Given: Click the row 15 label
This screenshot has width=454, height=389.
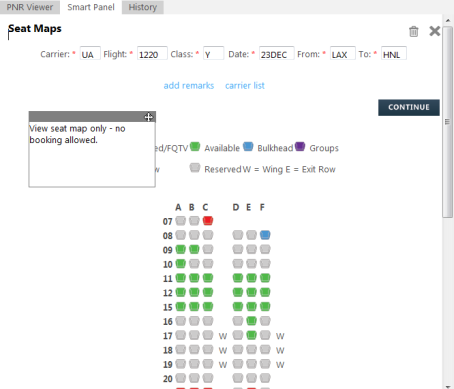Looking at the screenshot, I should tap(168, 307).
